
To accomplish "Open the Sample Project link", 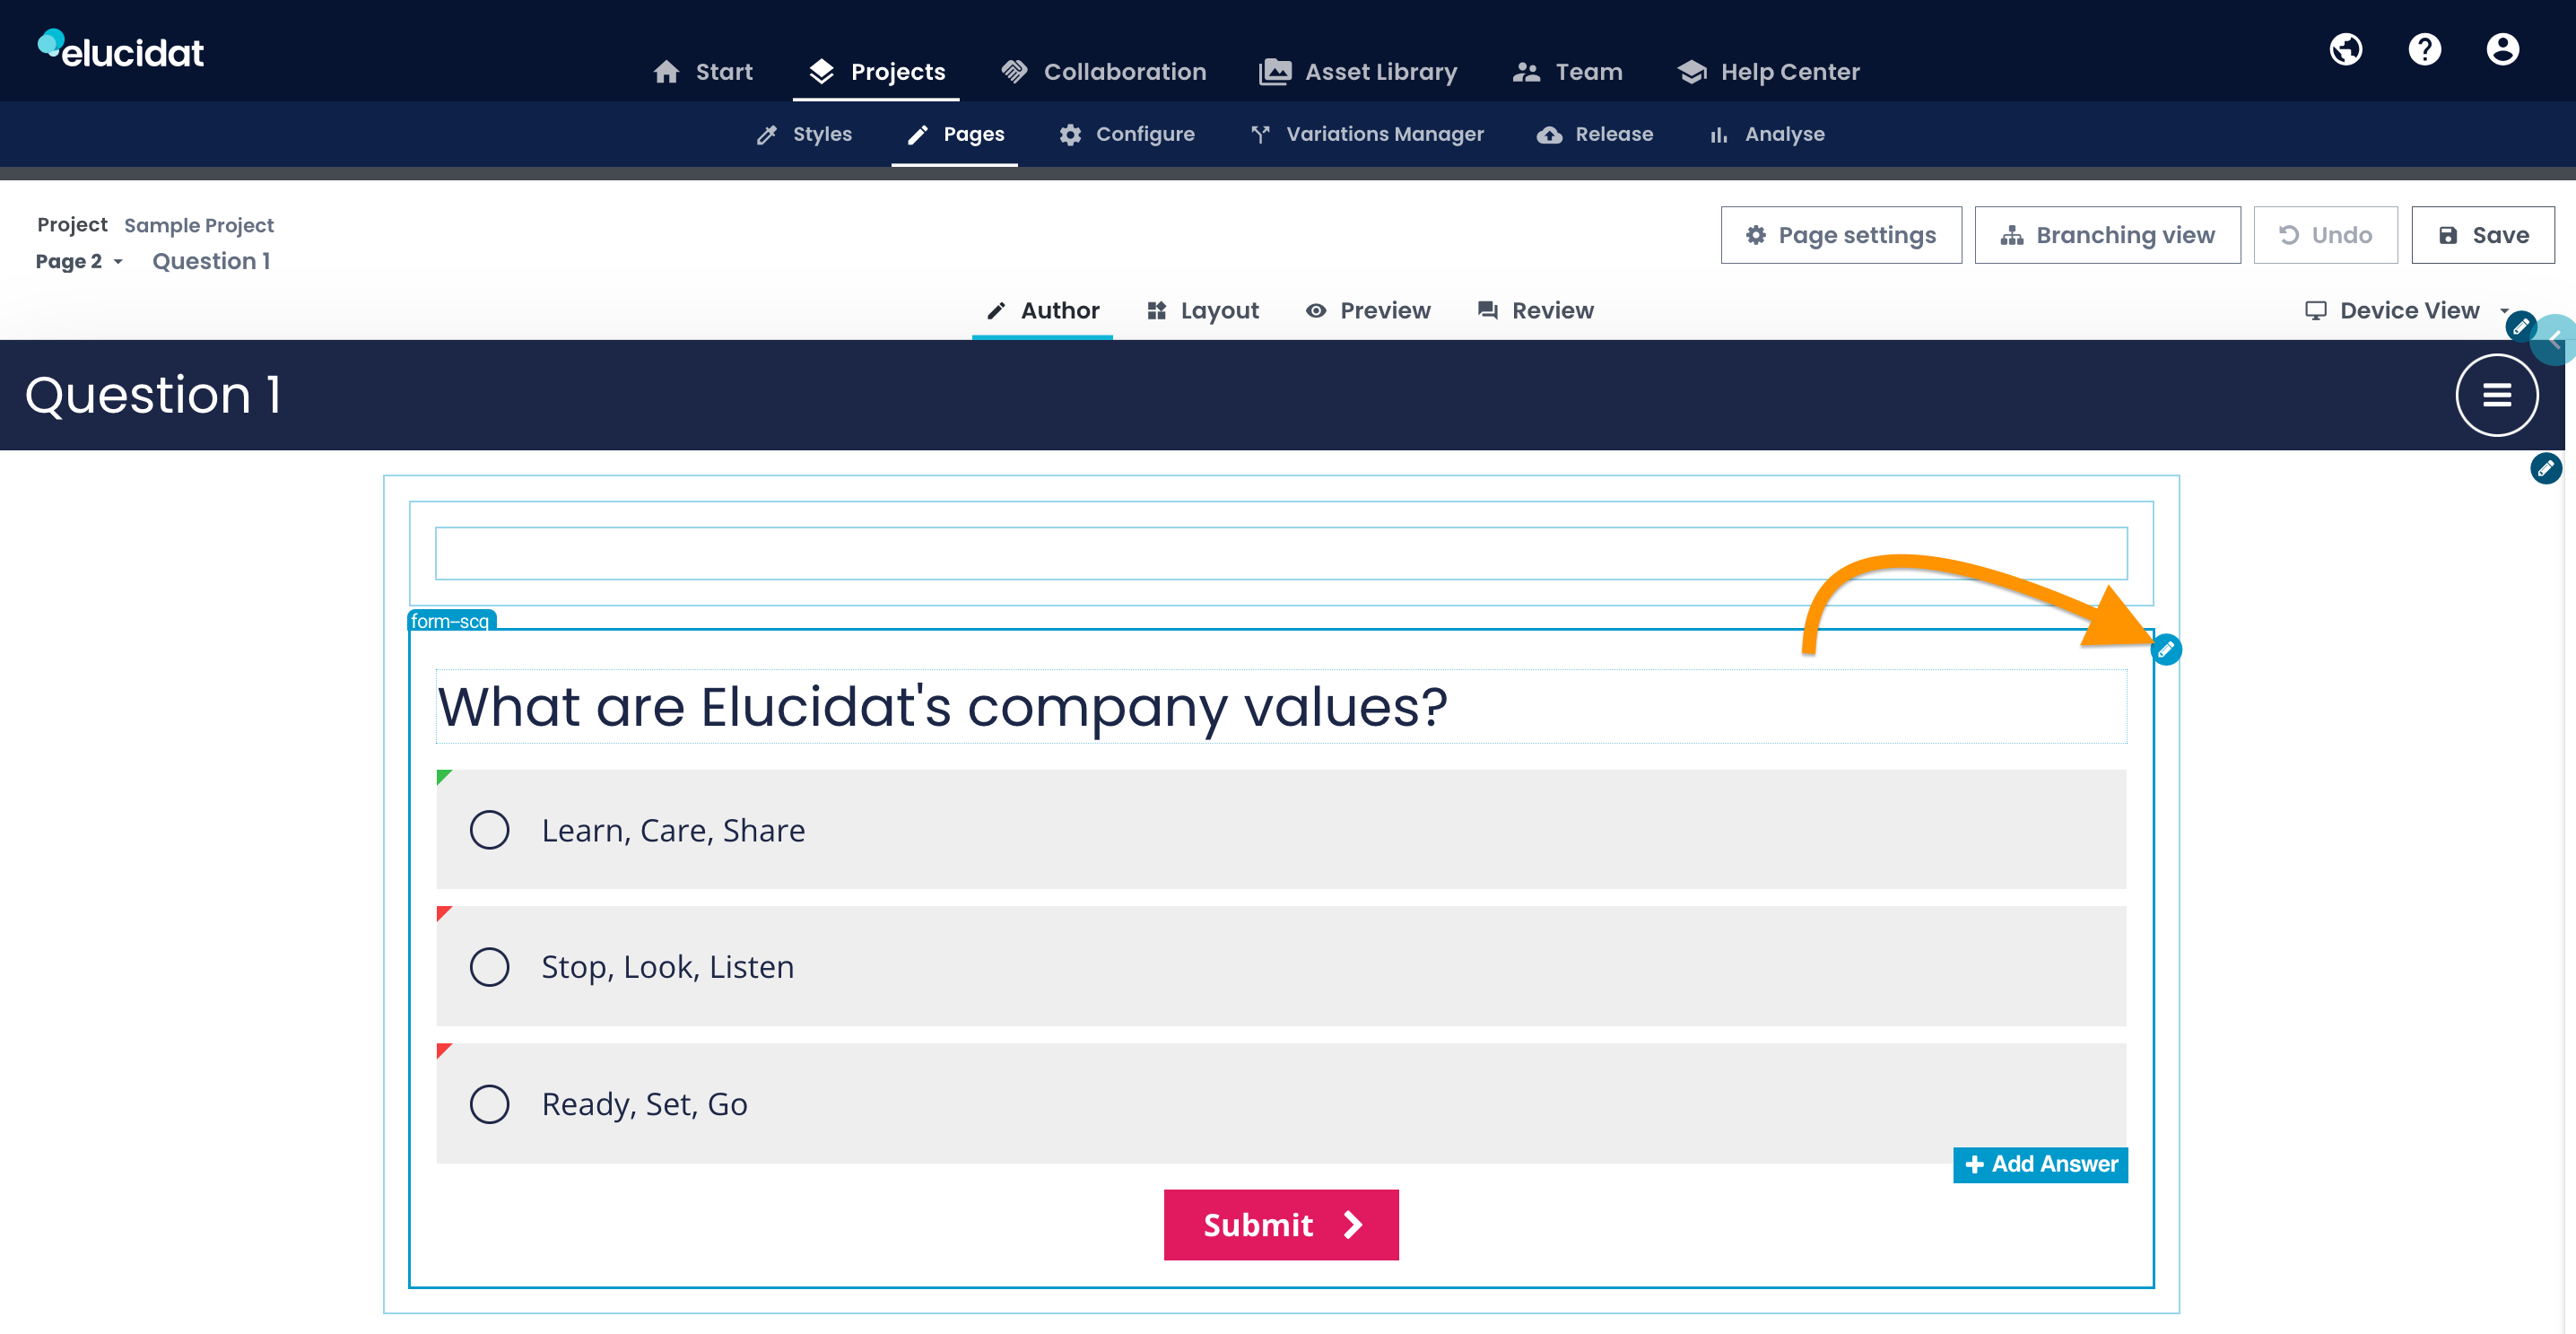I will coord(198,225).
